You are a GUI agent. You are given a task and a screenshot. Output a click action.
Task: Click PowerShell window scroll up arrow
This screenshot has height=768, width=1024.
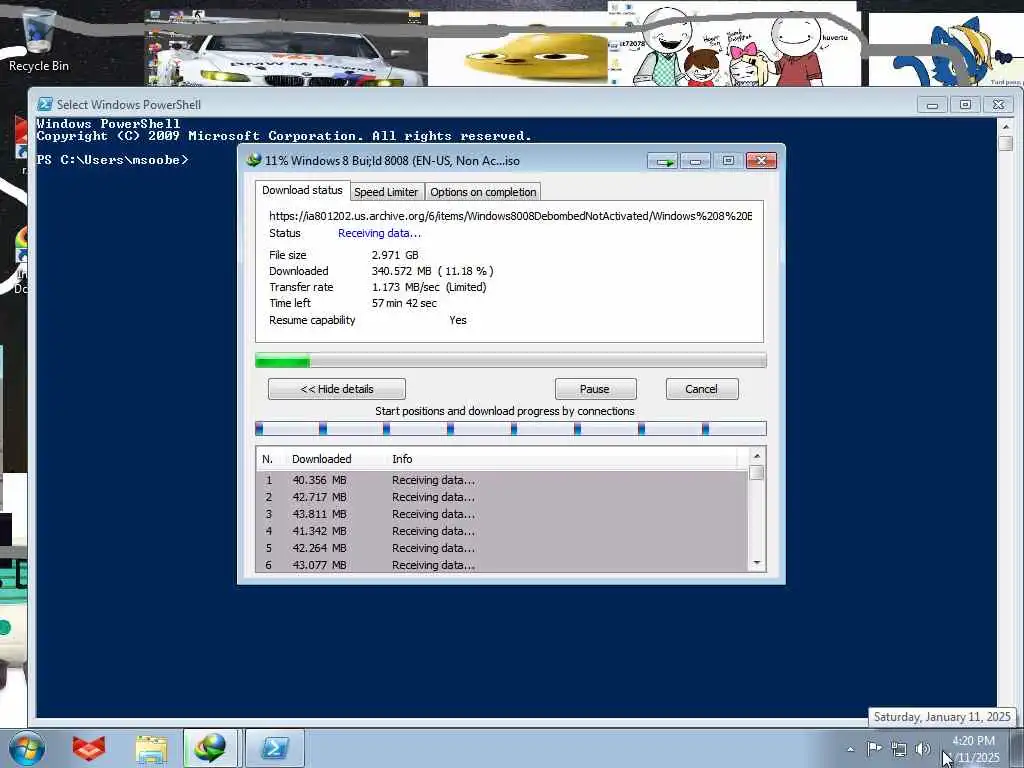[x=1006, y=127]
